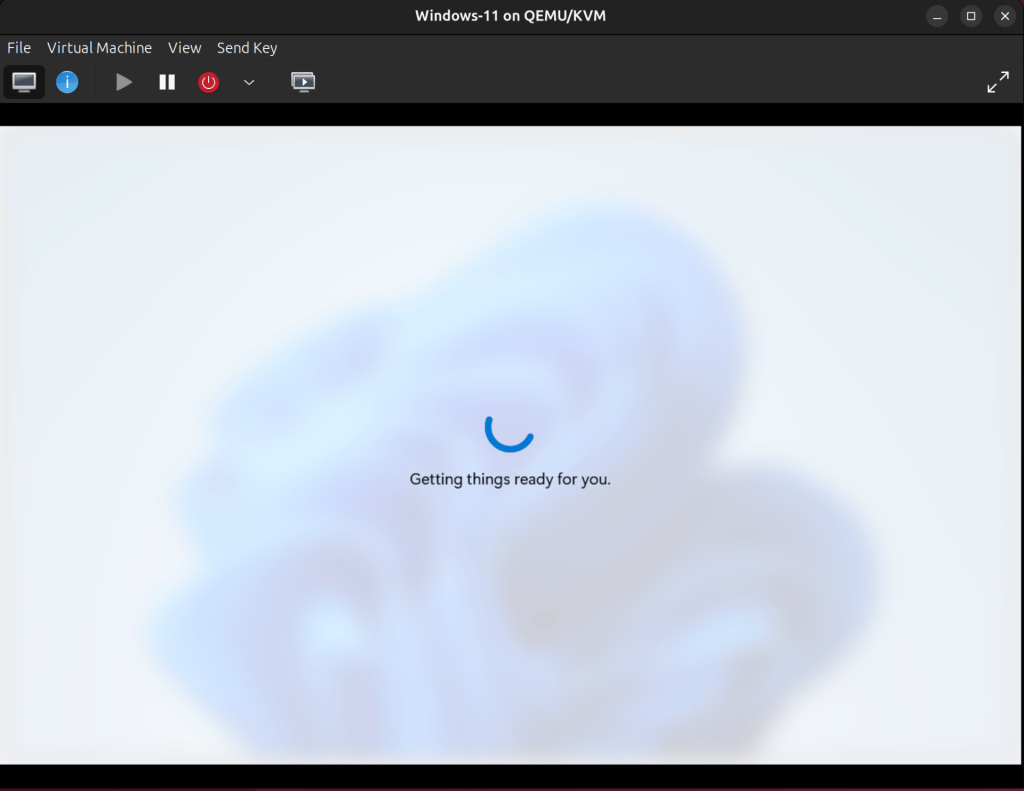
Task: Click the 'Getting things ready for you' text
Action: pyautogui.click(x=510, y=479)
